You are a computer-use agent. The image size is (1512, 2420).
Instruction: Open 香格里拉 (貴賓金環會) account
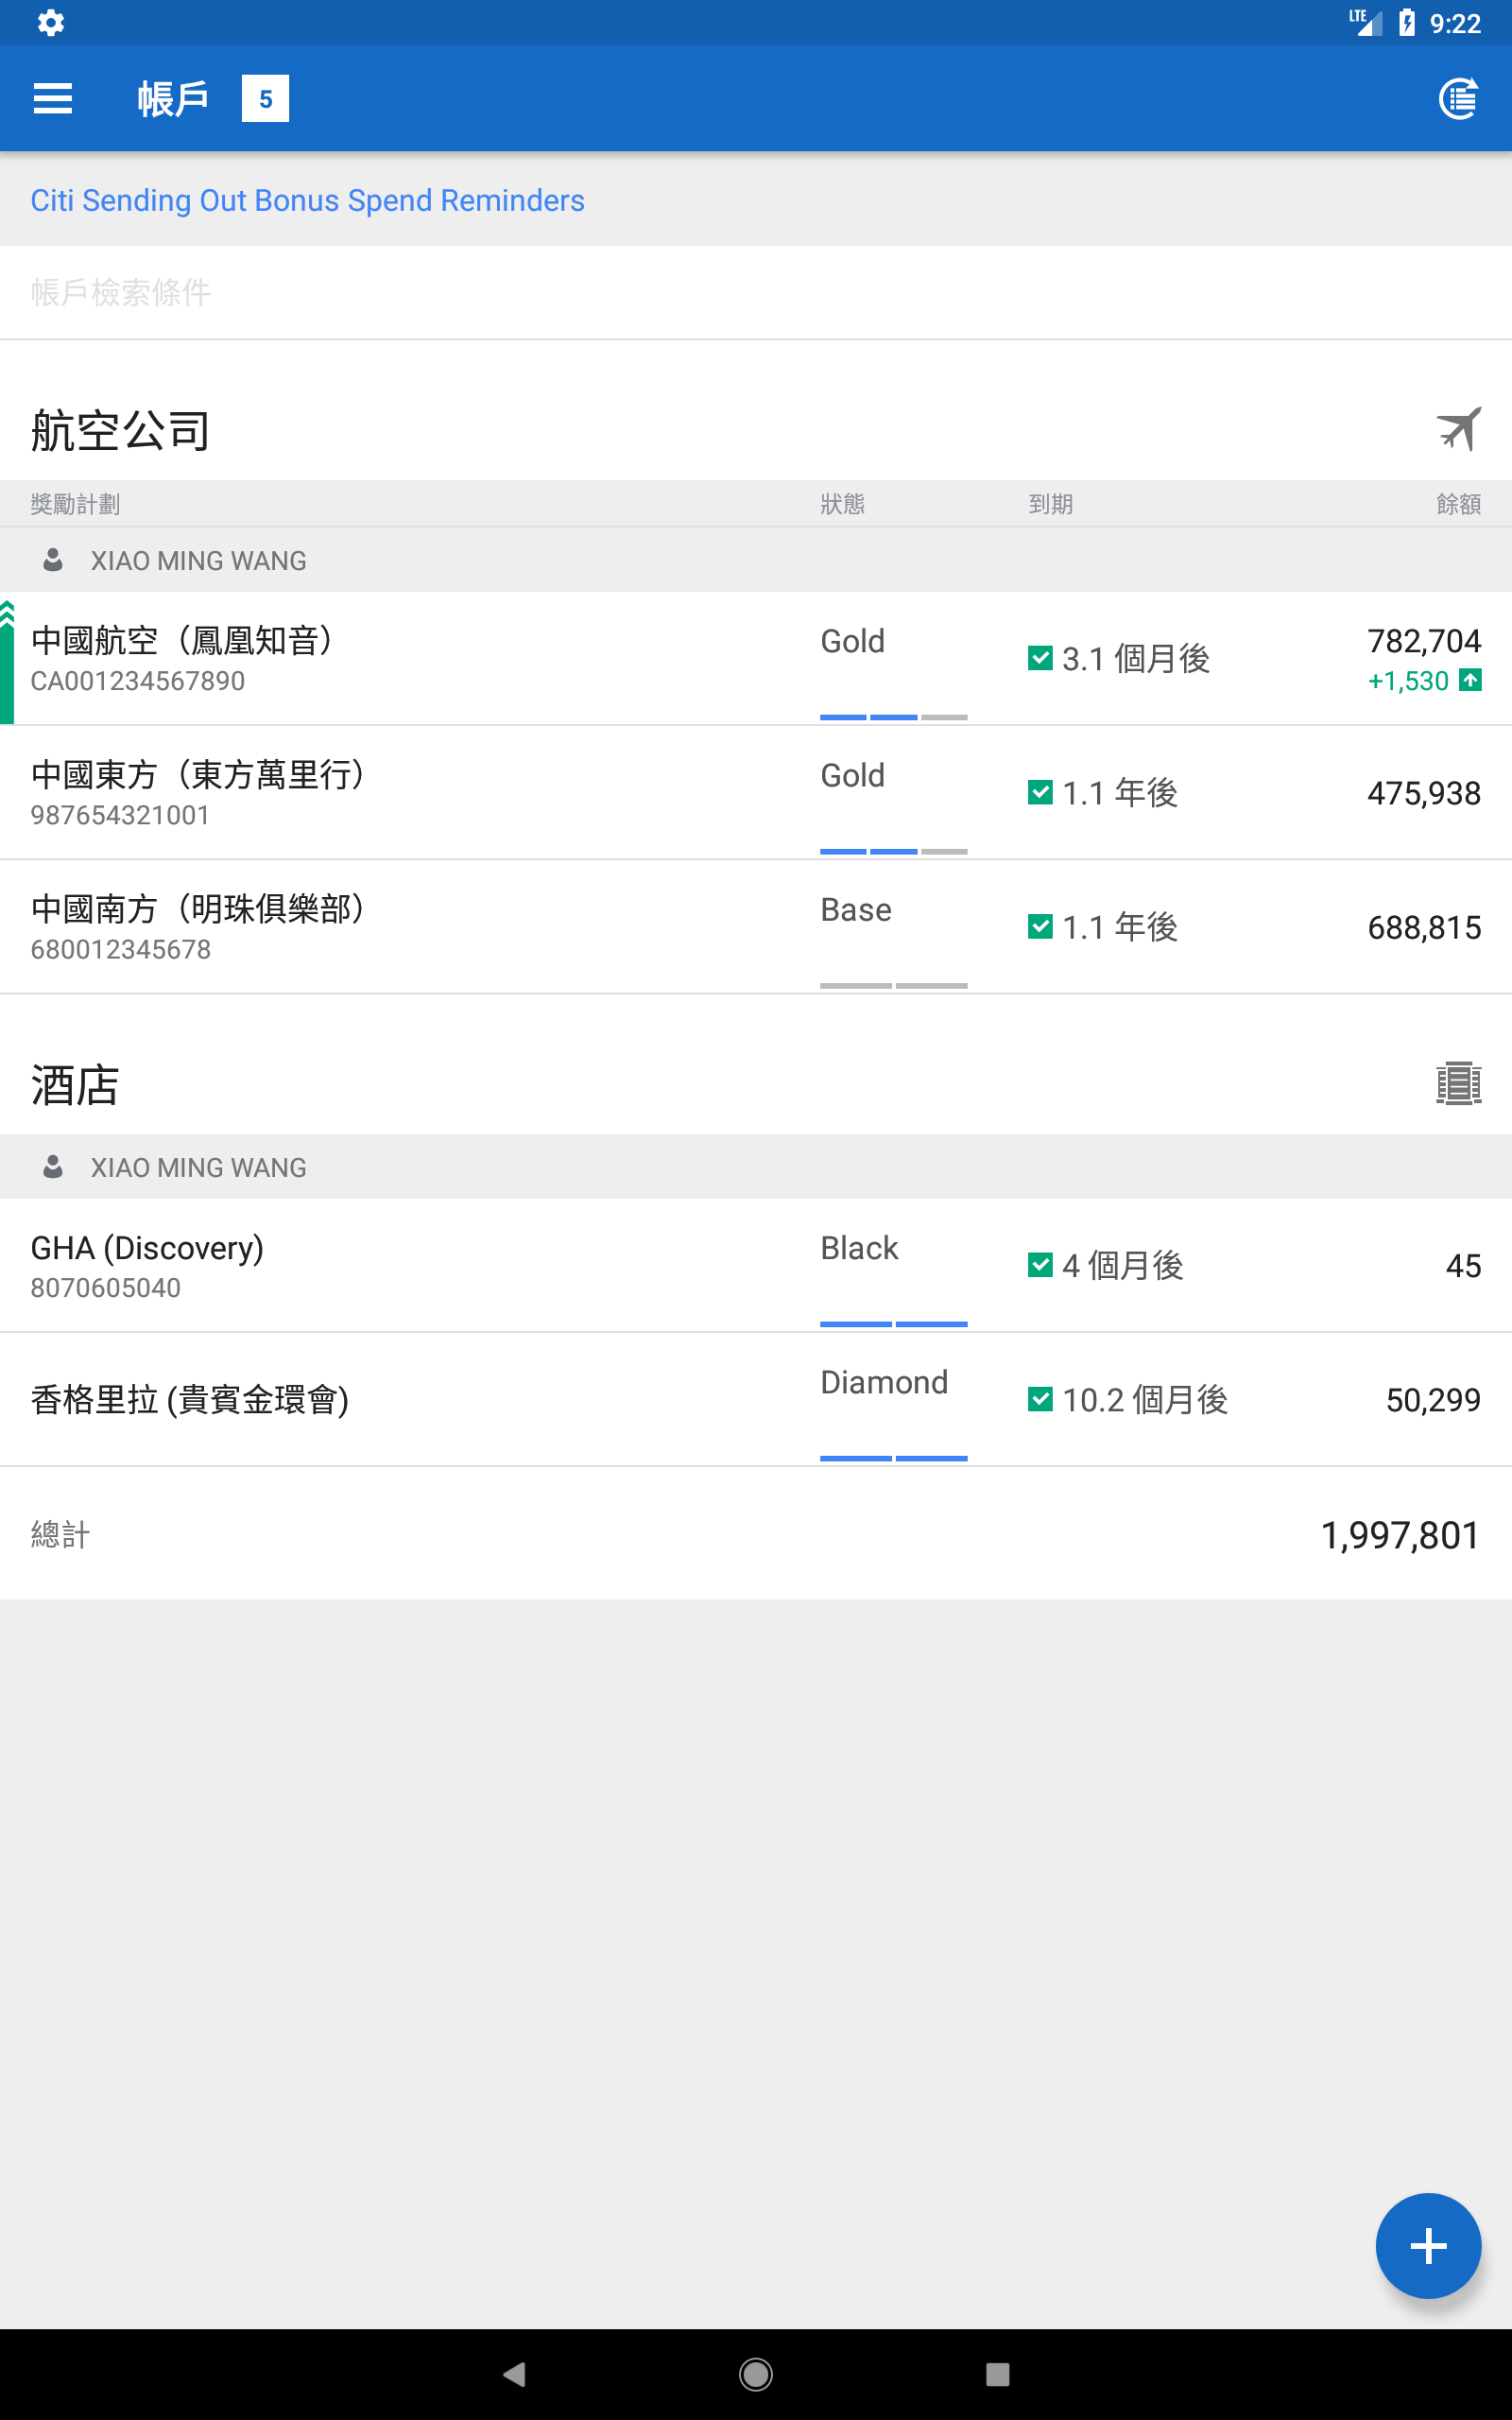(756, 1399)
